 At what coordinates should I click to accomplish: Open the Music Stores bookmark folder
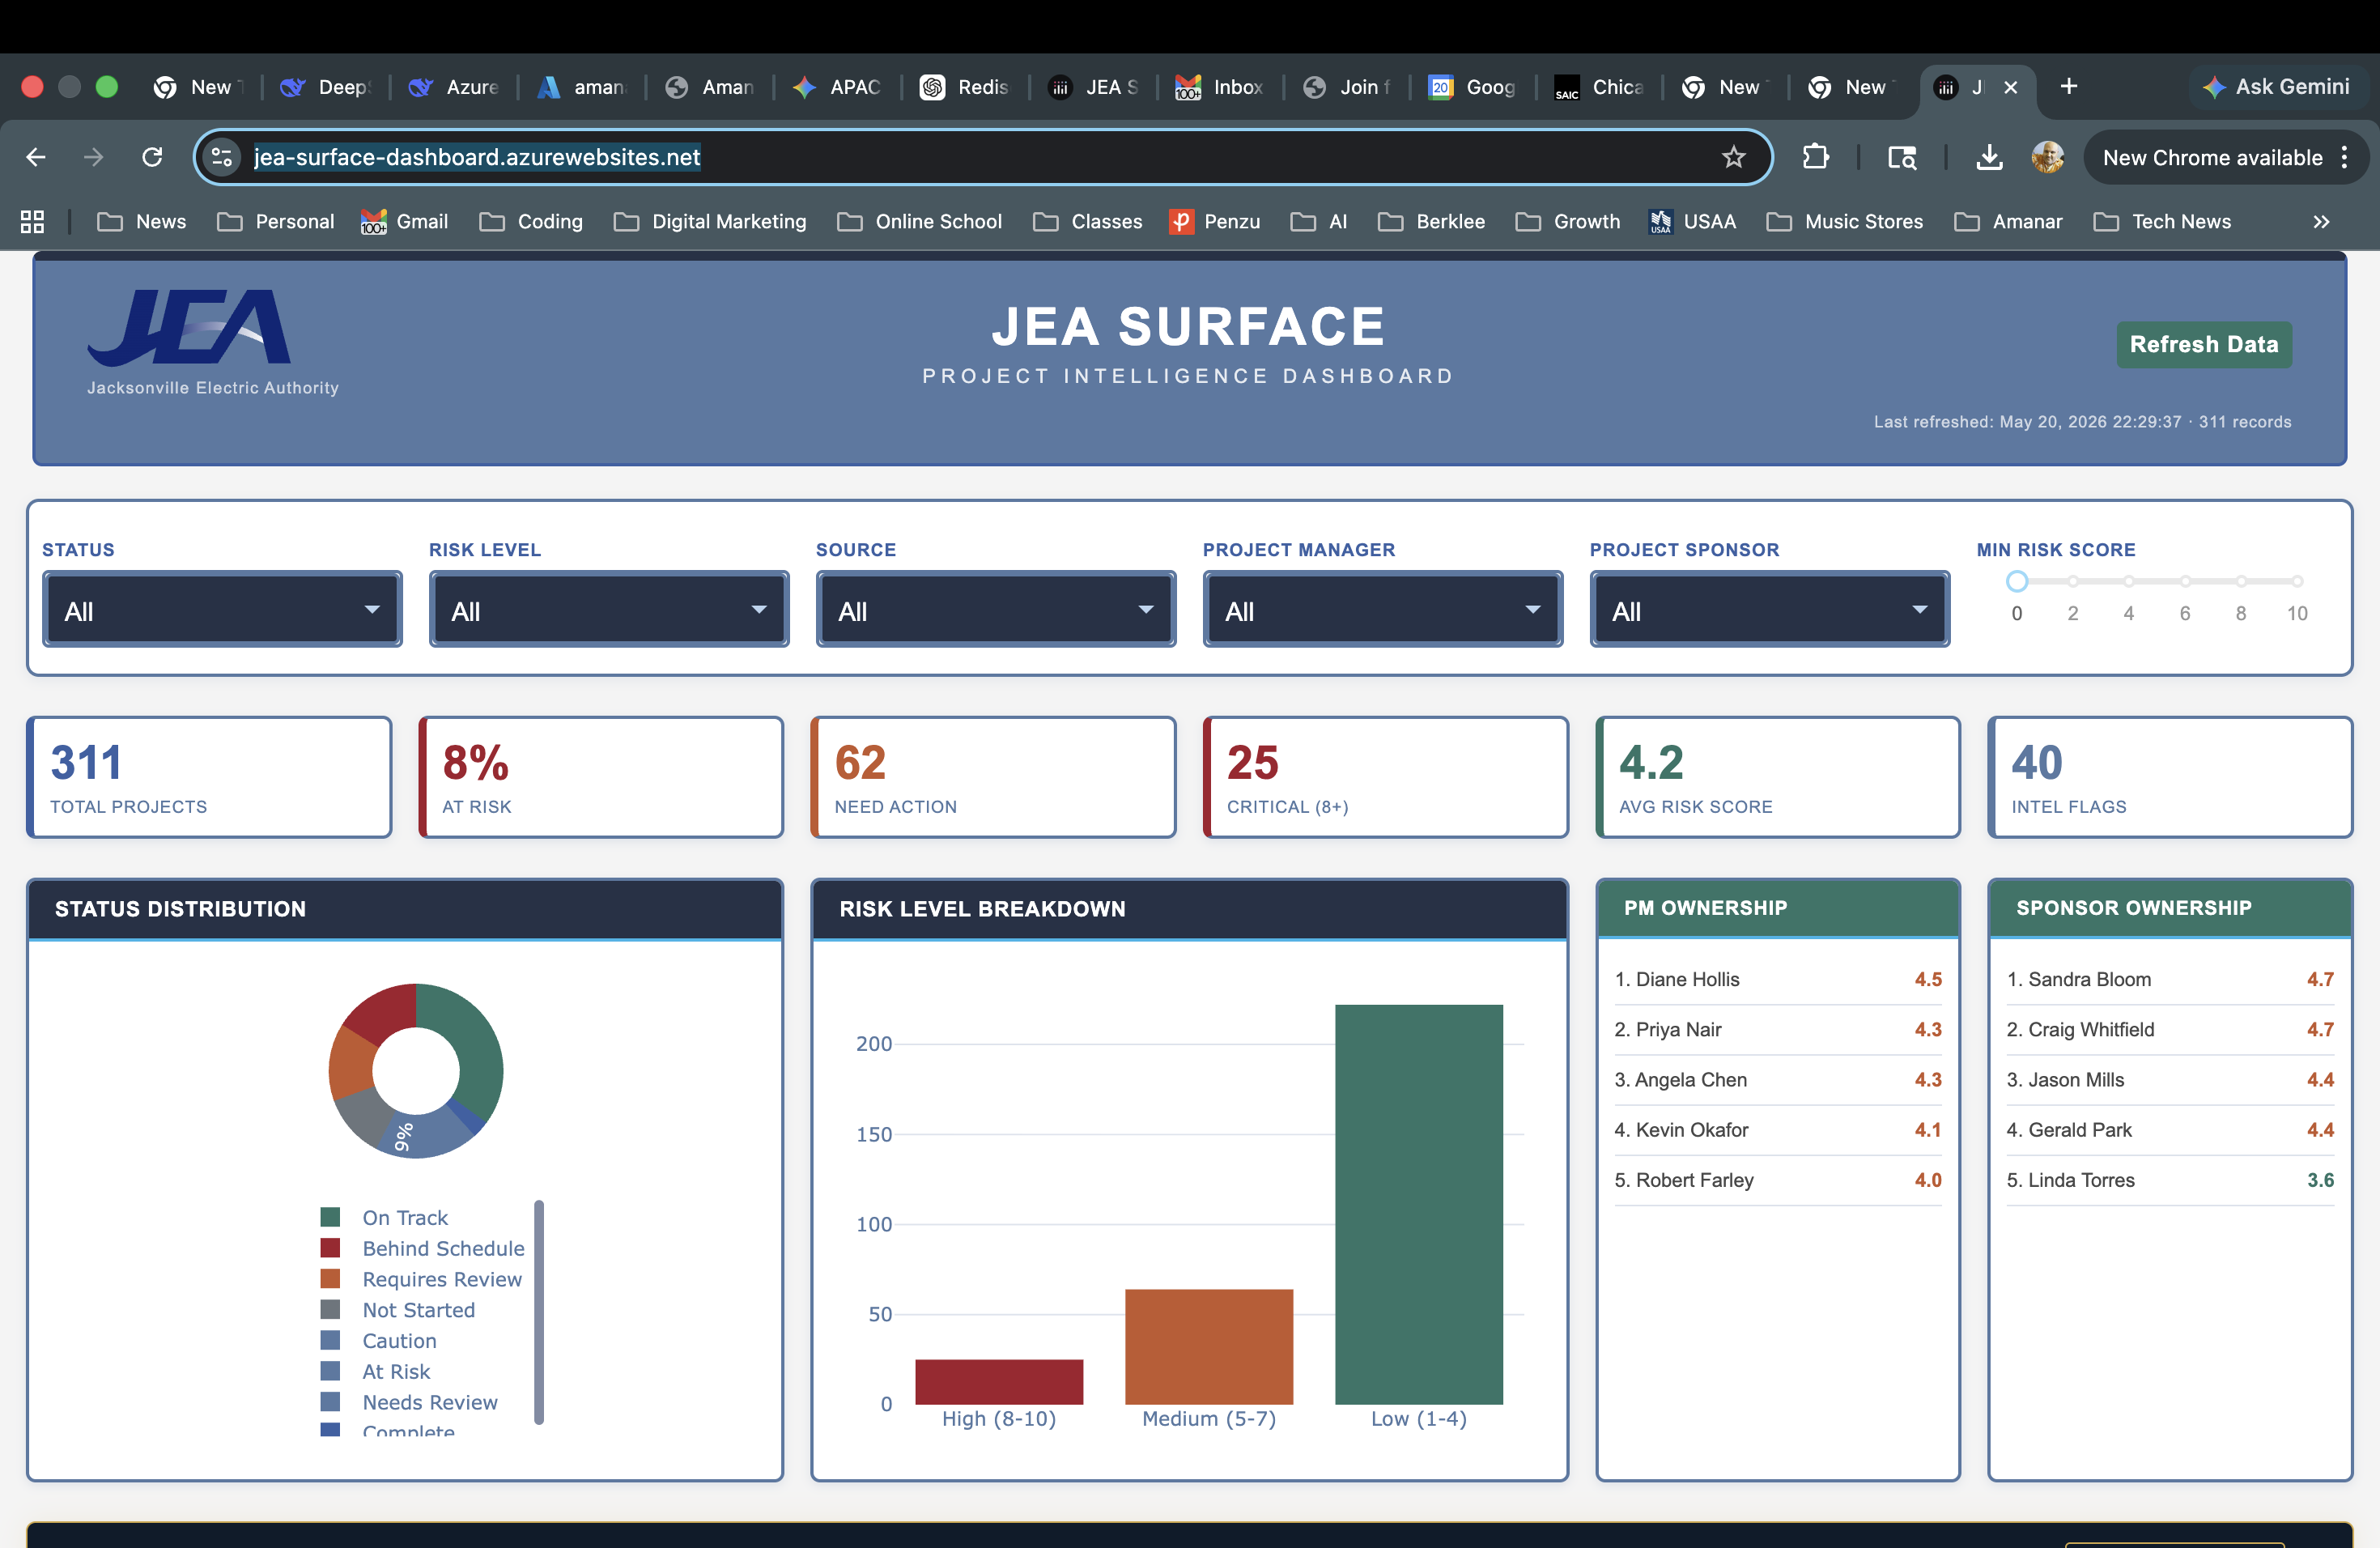[1844, 221]
